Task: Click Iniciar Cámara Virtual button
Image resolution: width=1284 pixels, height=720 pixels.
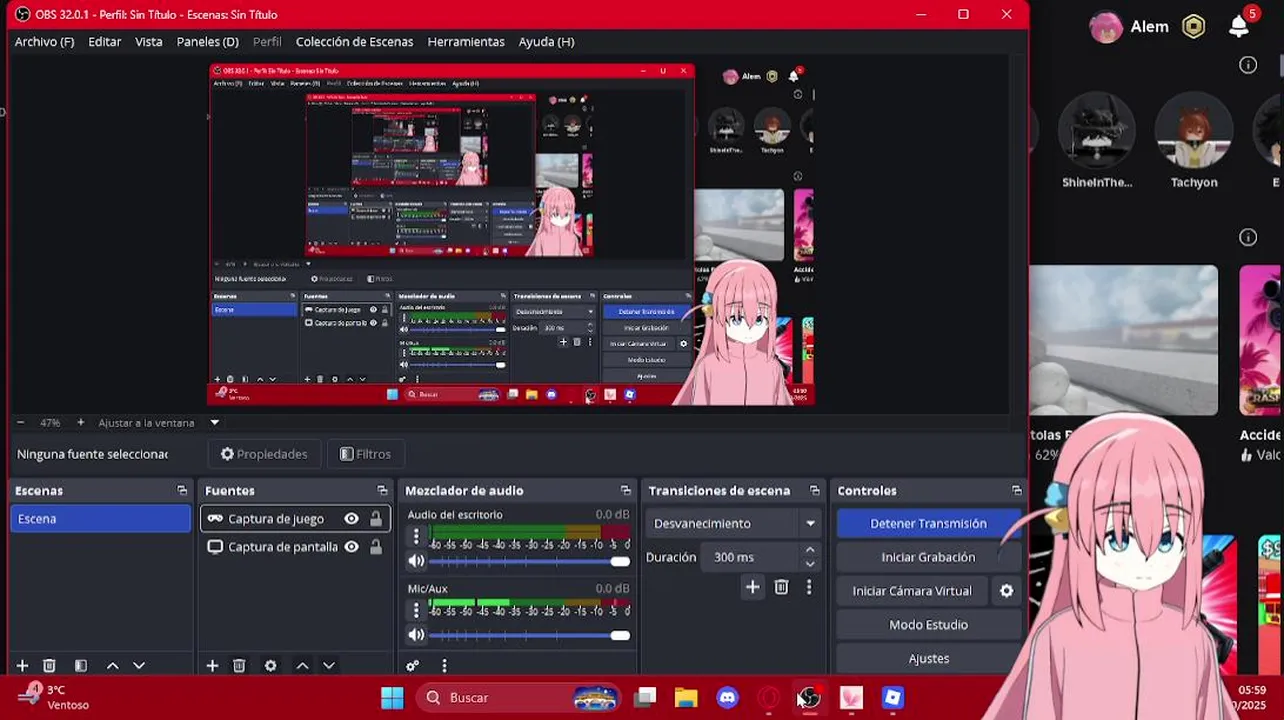Action: click(x=912, y=591)
